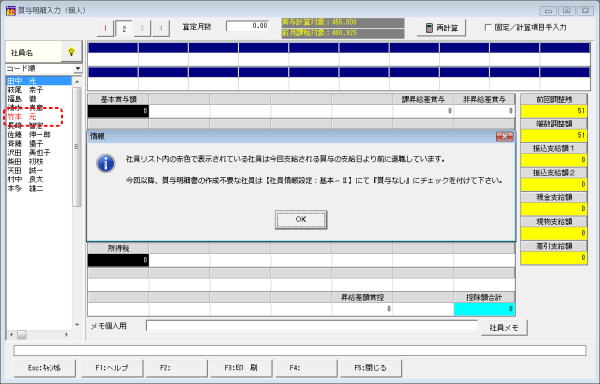Click the blue information icon in dialog
This screenshot has height=384, width=600.
(106, 163)
